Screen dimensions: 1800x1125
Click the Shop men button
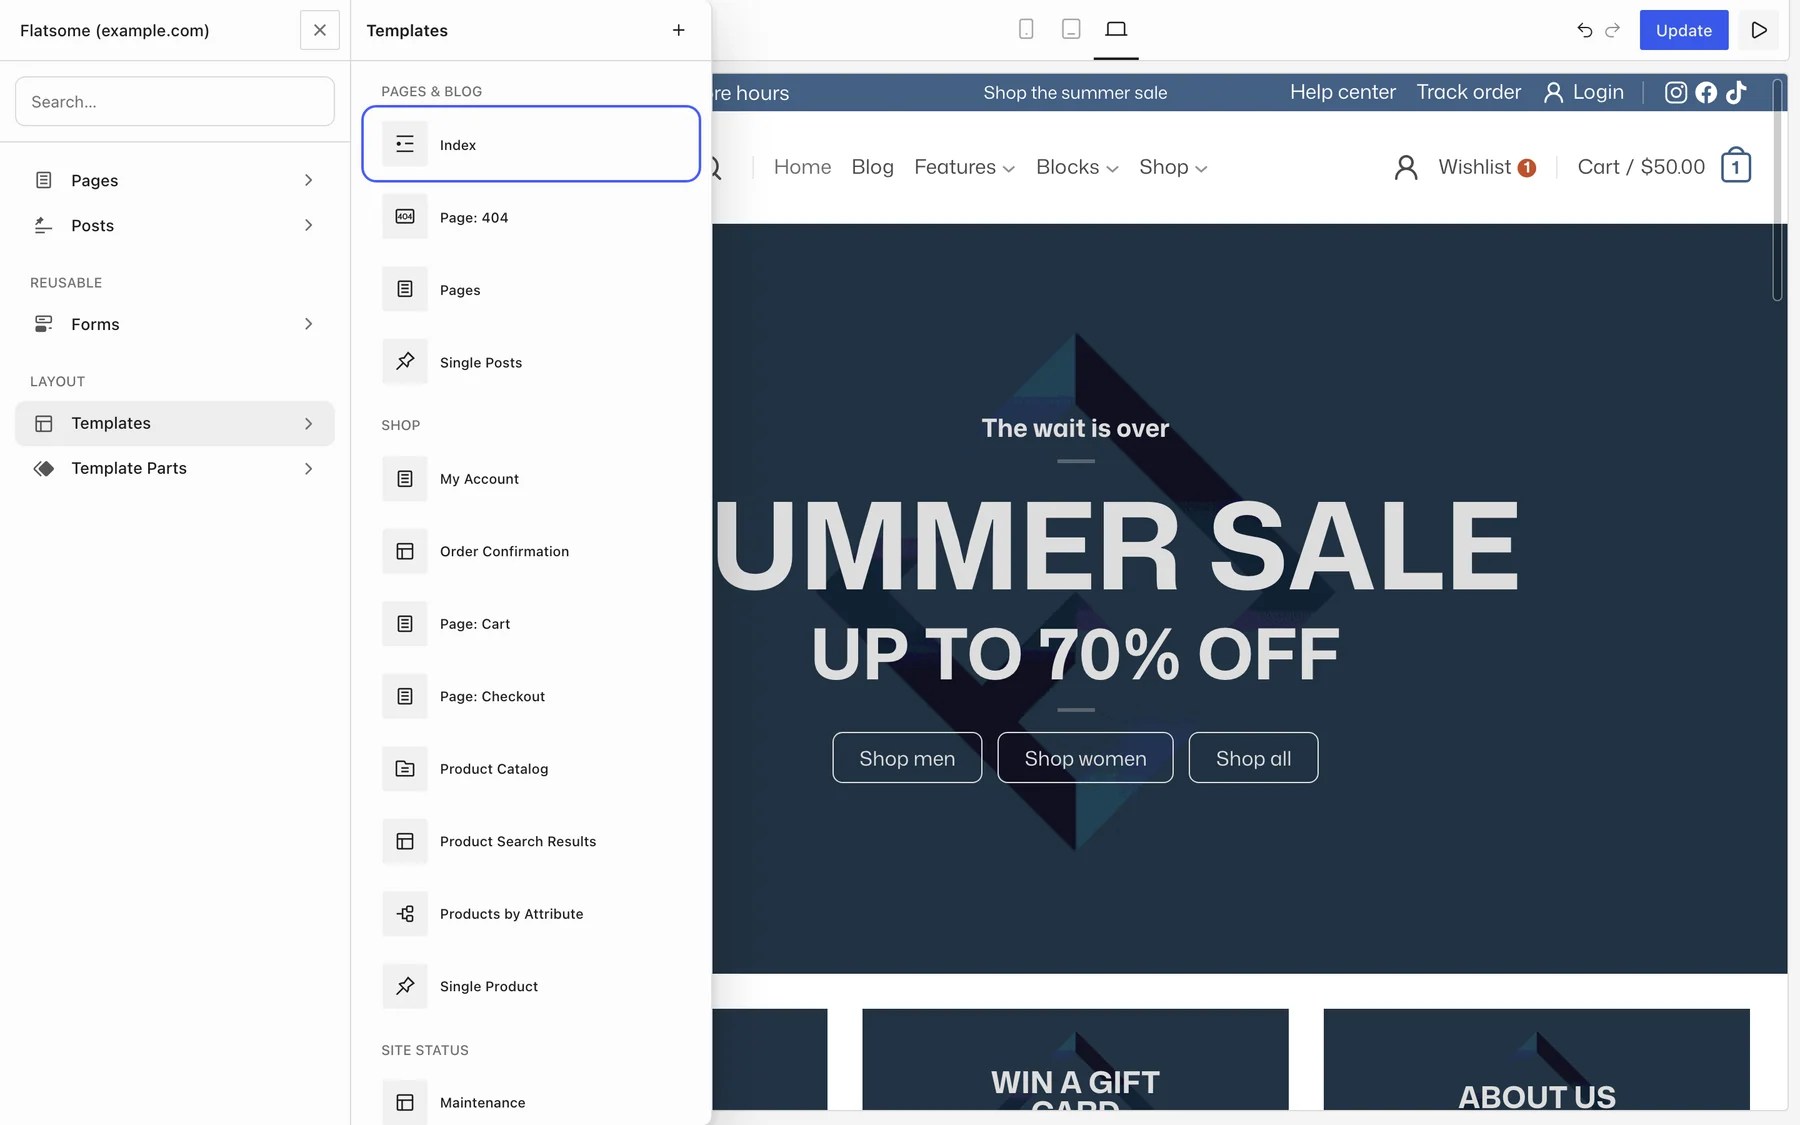click(x=907, y=758)
